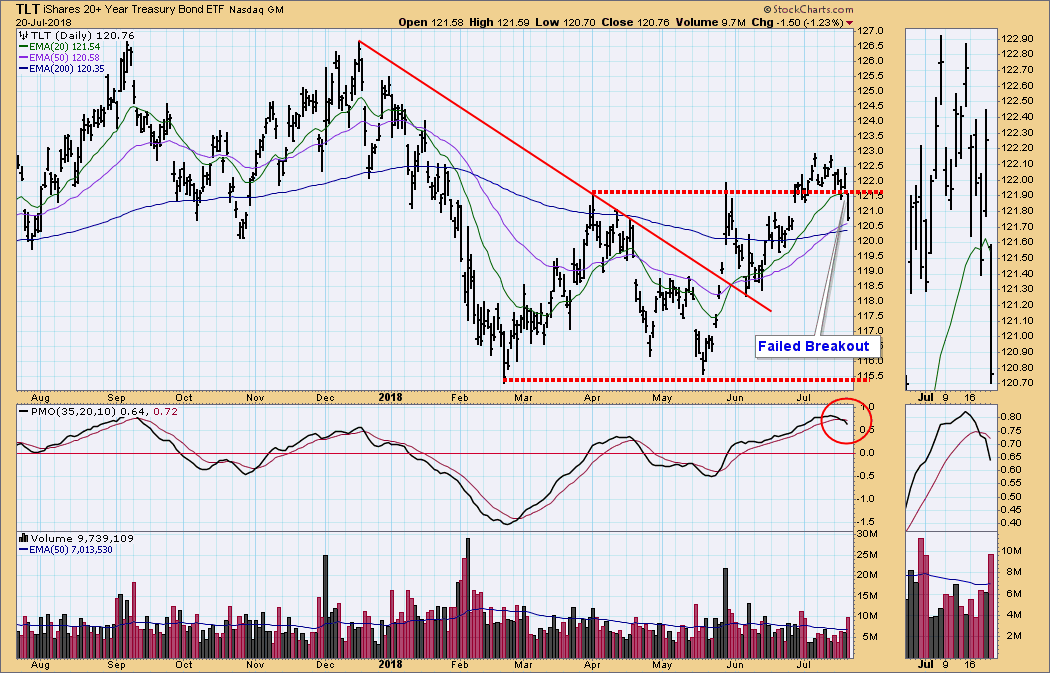Click the Nov label at the very bottom axis

(255, 665)
